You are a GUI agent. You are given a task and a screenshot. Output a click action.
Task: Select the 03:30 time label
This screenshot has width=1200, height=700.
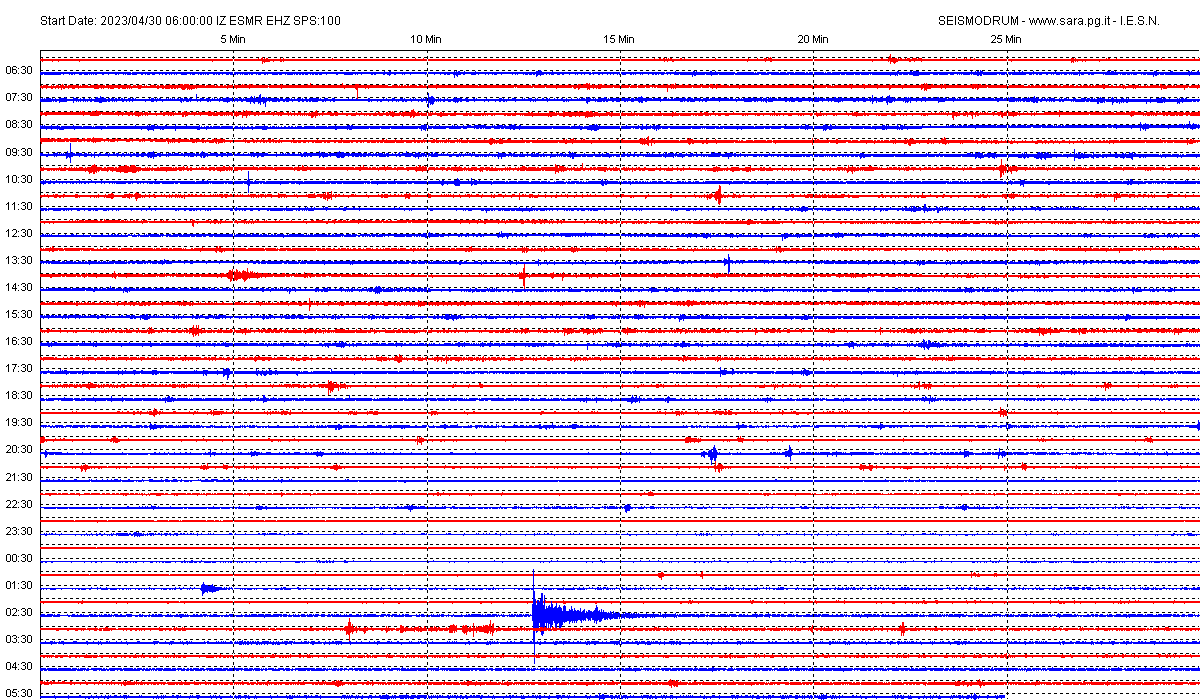coord(19,640)
